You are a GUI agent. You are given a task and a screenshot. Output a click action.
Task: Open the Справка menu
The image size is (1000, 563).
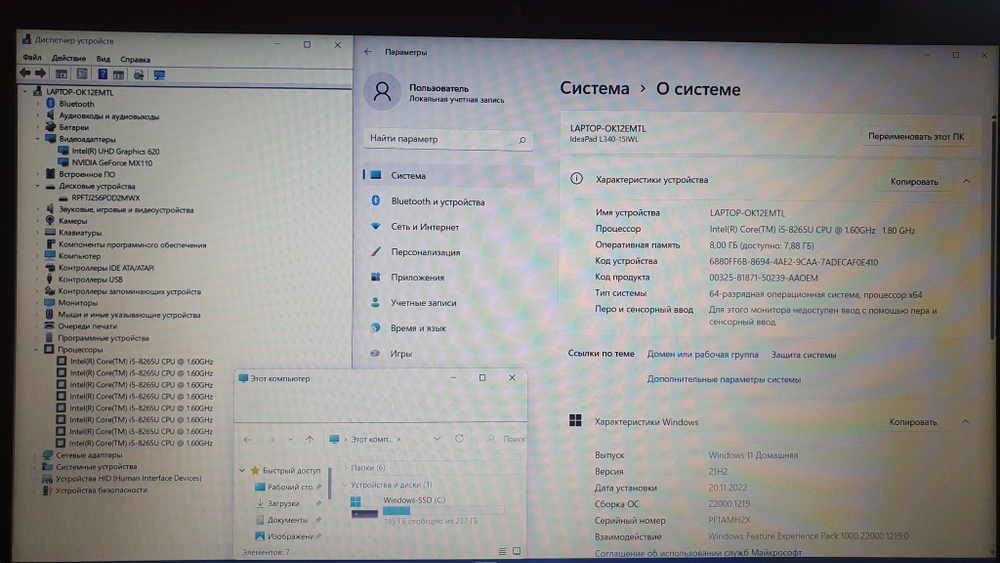135,59
